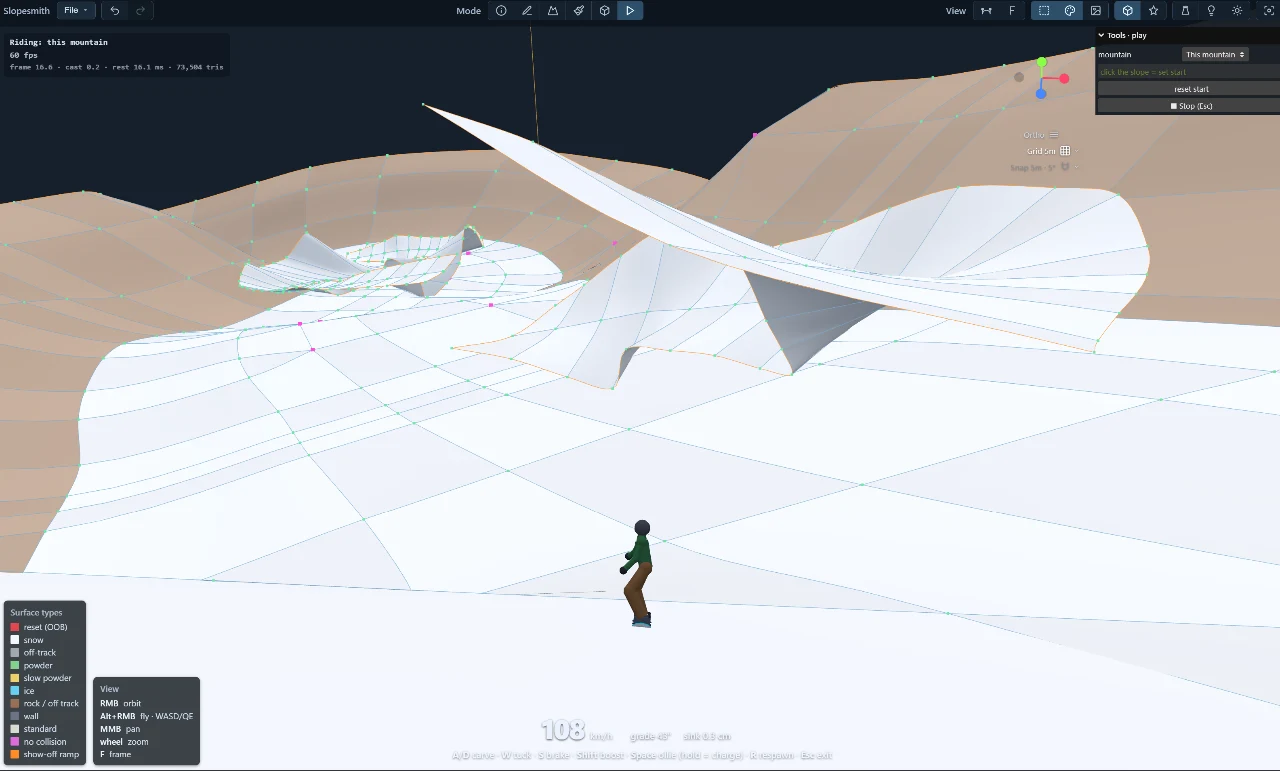Click the measure distance view icon
Screen dimensions: 1280x771
point(986,11)
